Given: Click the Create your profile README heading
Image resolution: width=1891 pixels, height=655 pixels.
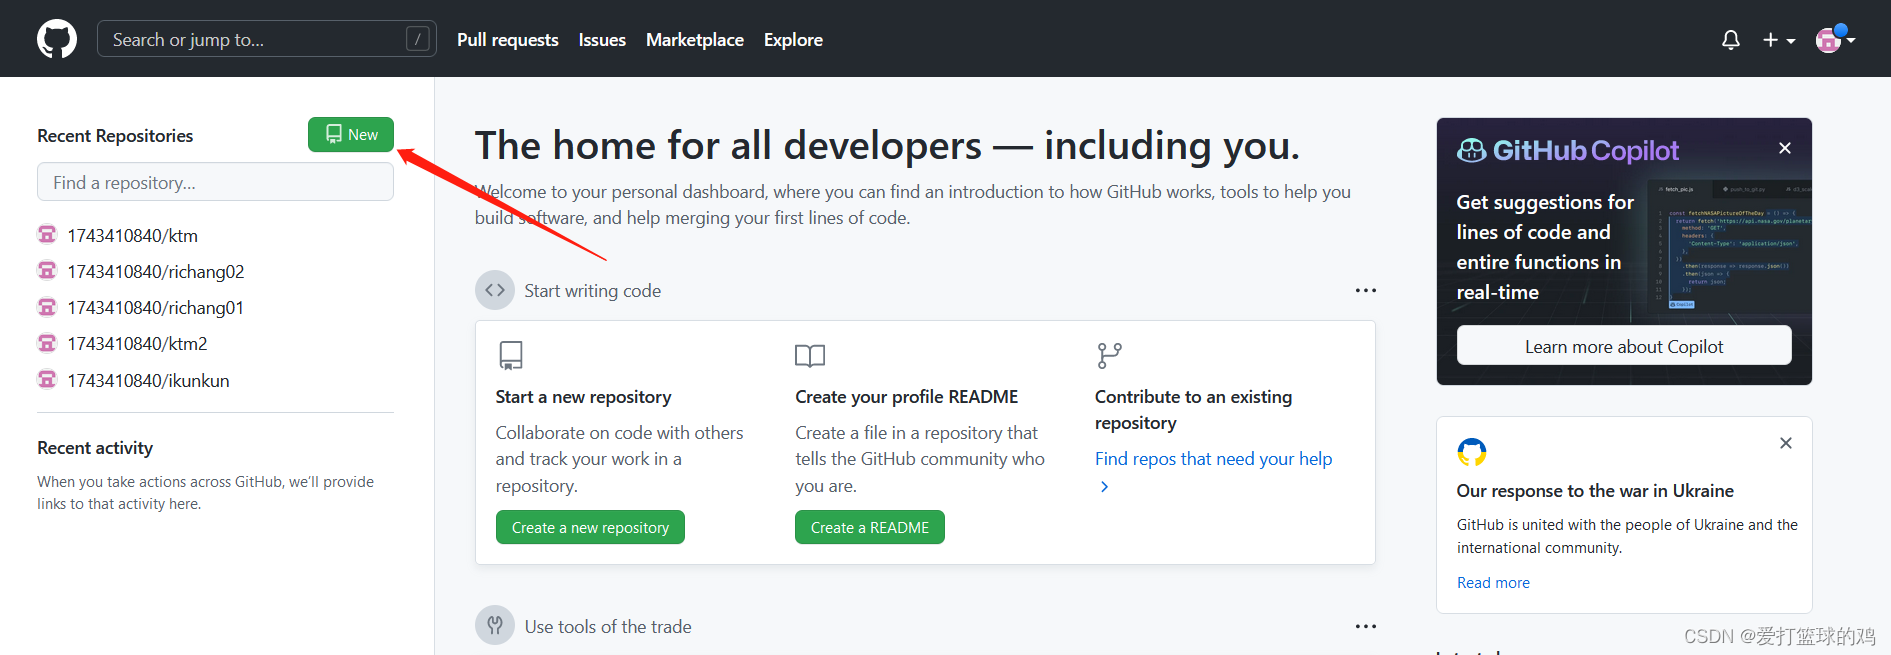Looking at the screenshot, I should pos(906,397).
